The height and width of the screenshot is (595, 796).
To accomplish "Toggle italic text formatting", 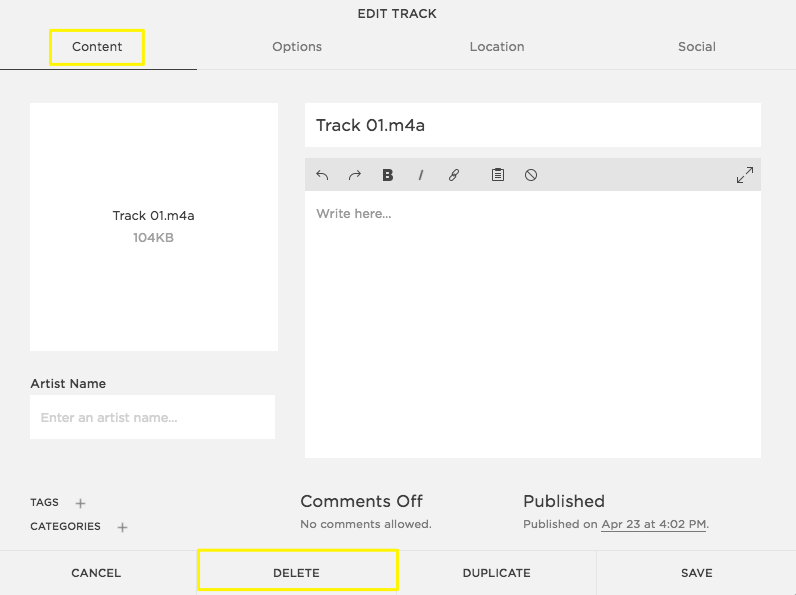I will pyautogui.click(x=421, y=175).
